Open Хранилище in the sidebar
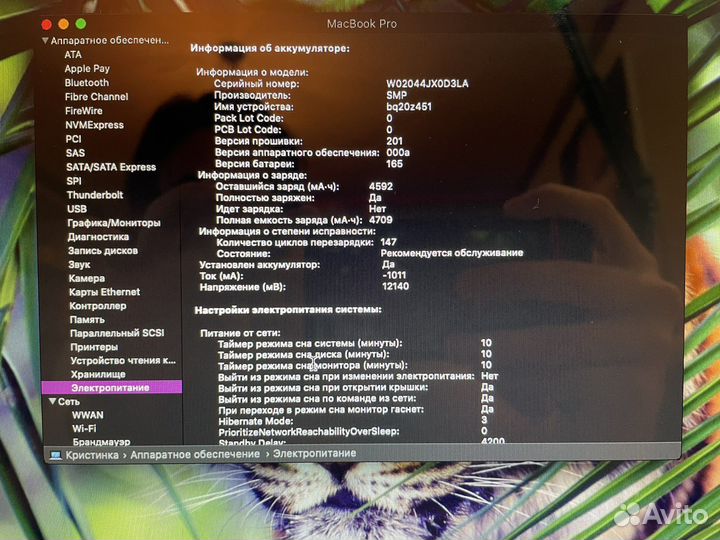The height and width of the screenshot is (540, 720). 98,374
